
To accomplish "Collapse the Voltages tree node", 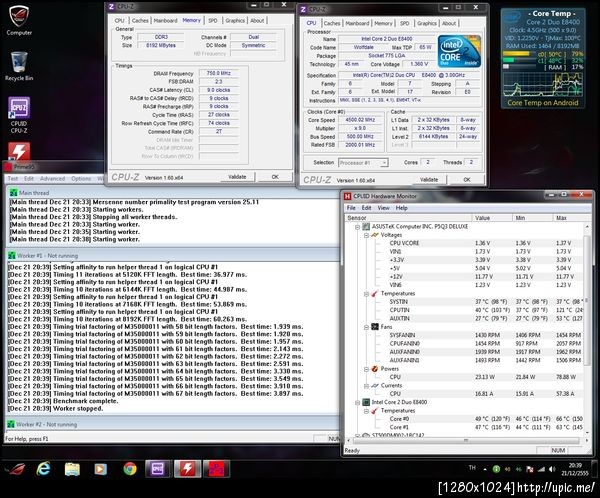I will 366,235.
